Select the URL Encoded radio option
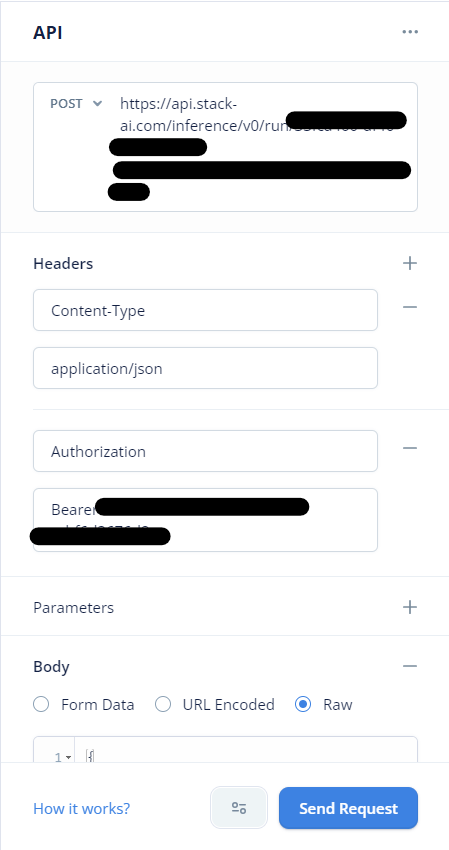 click(x=163, y=704)
